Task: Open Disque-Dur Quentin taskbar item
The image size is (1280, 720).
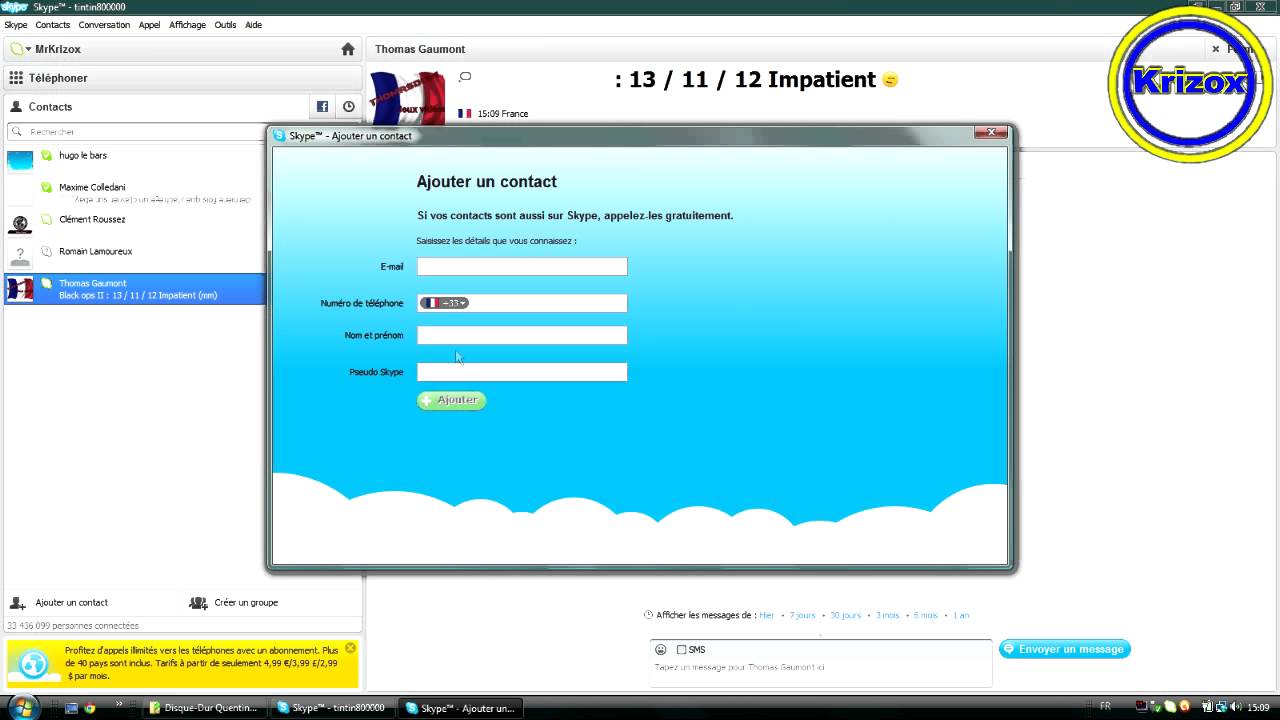Action: tap(204, 708)
